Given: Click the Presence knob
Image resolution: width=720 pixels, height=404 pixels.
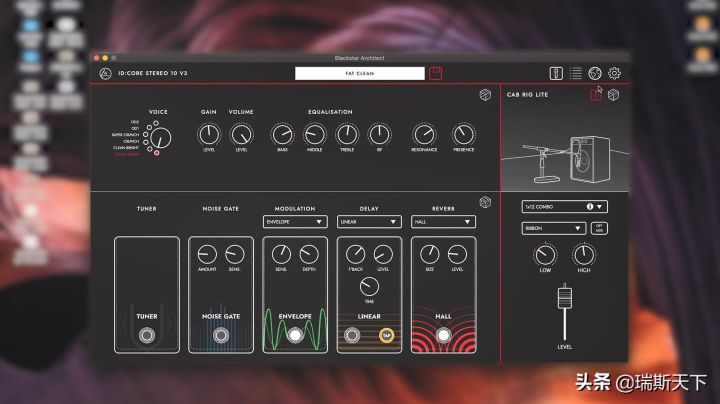Looking at the screenshot, I should [x=463, y=135].
